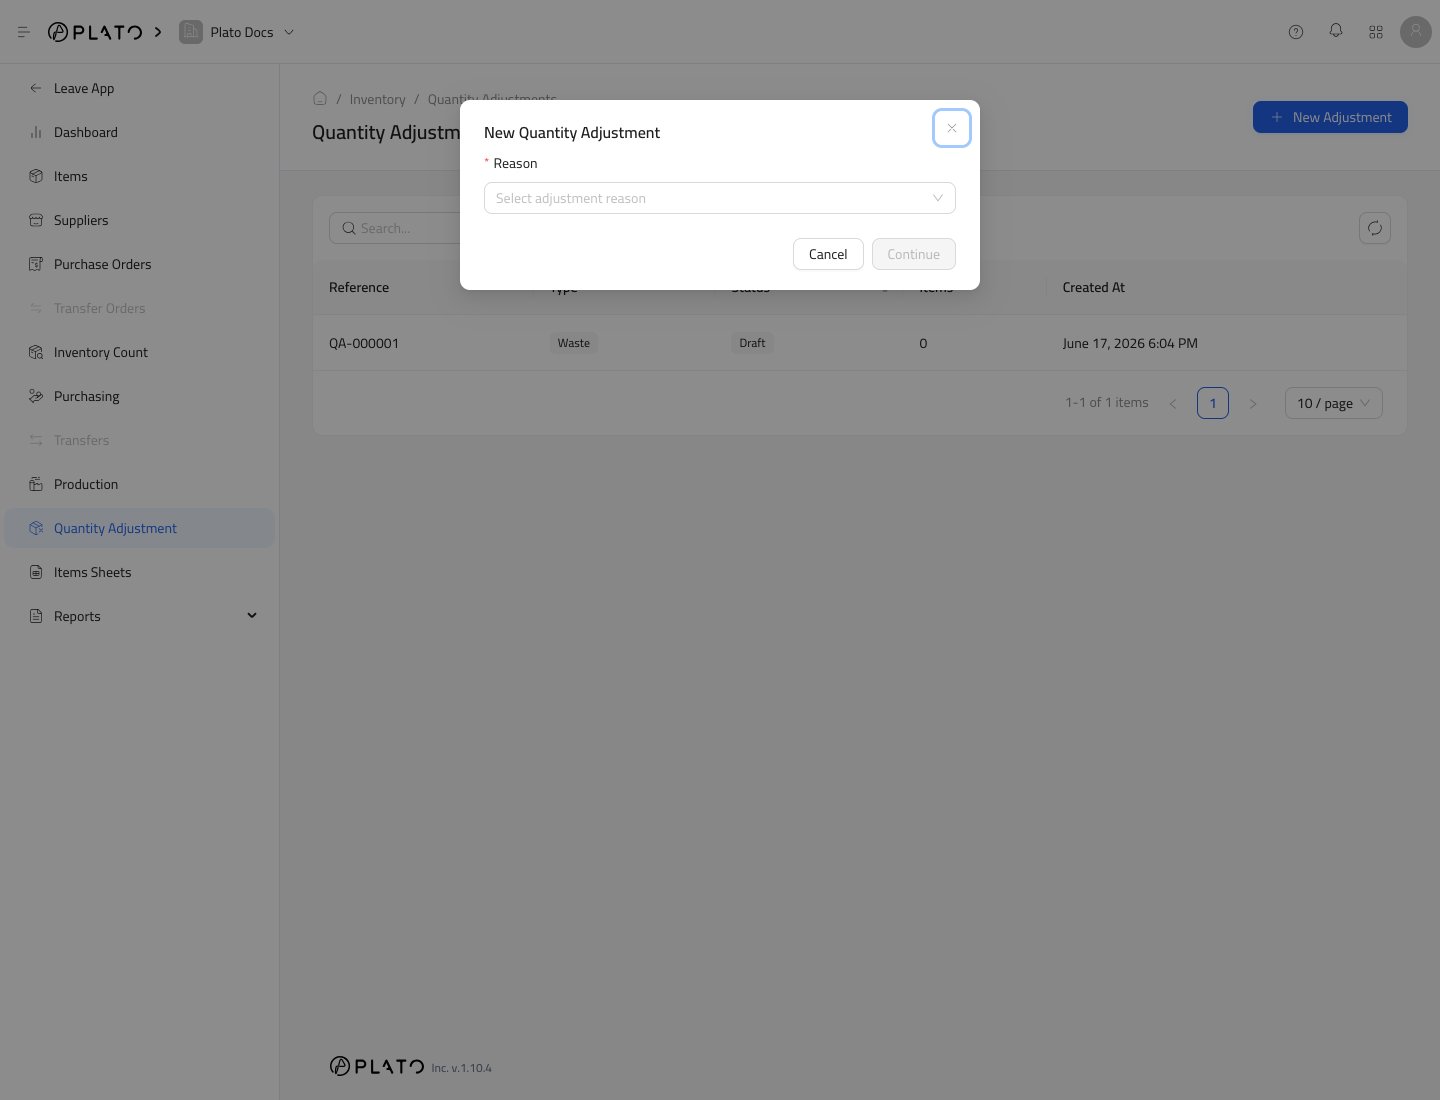Click the home breadcrumb icon
Screen dimensions: 1440x1100
[320, 98]
